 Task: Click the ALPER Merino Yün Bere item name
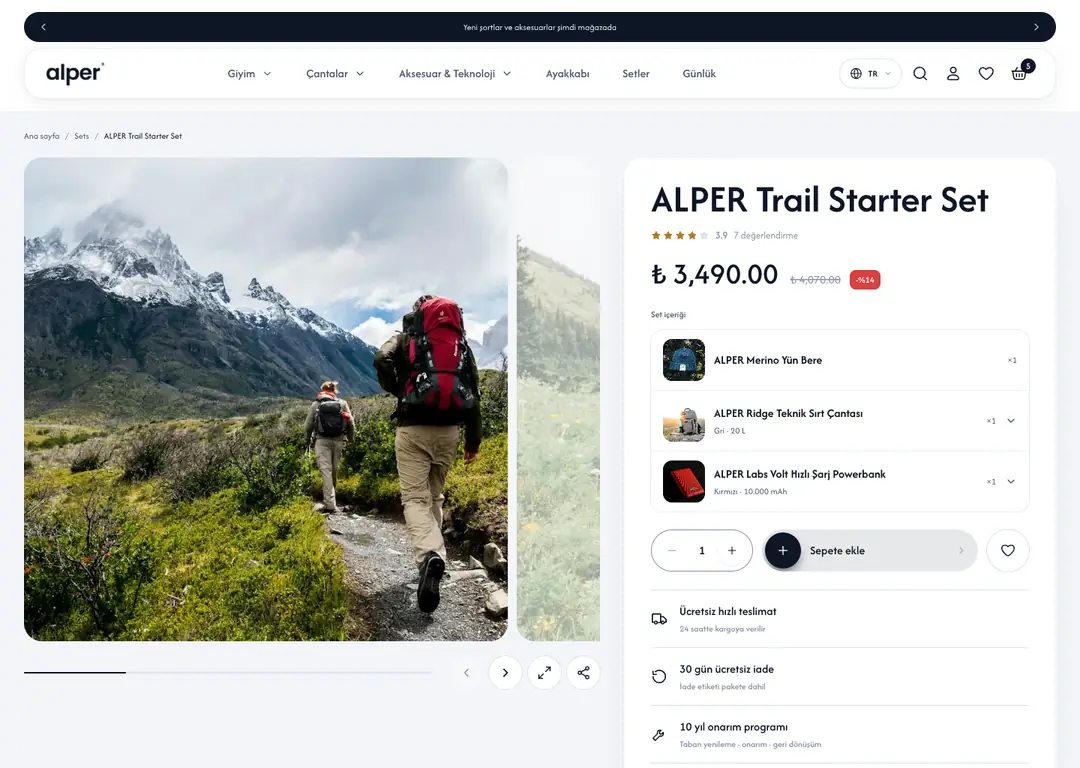tap(768, 360)
